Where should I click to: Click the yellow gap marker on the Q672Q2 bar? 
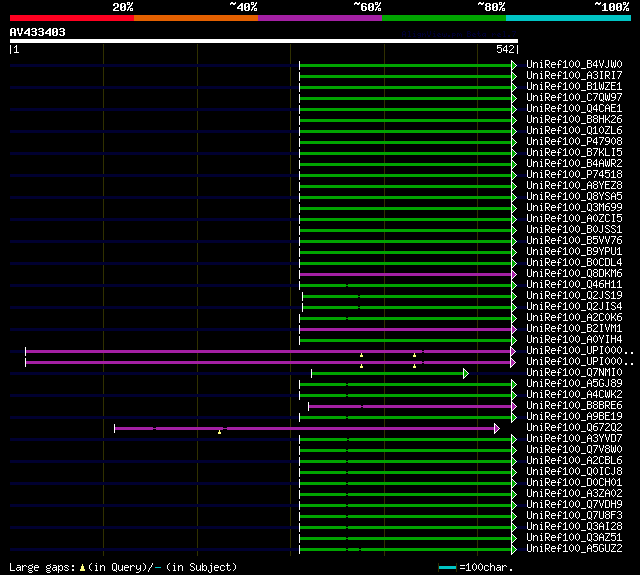[x=219, y=431]
